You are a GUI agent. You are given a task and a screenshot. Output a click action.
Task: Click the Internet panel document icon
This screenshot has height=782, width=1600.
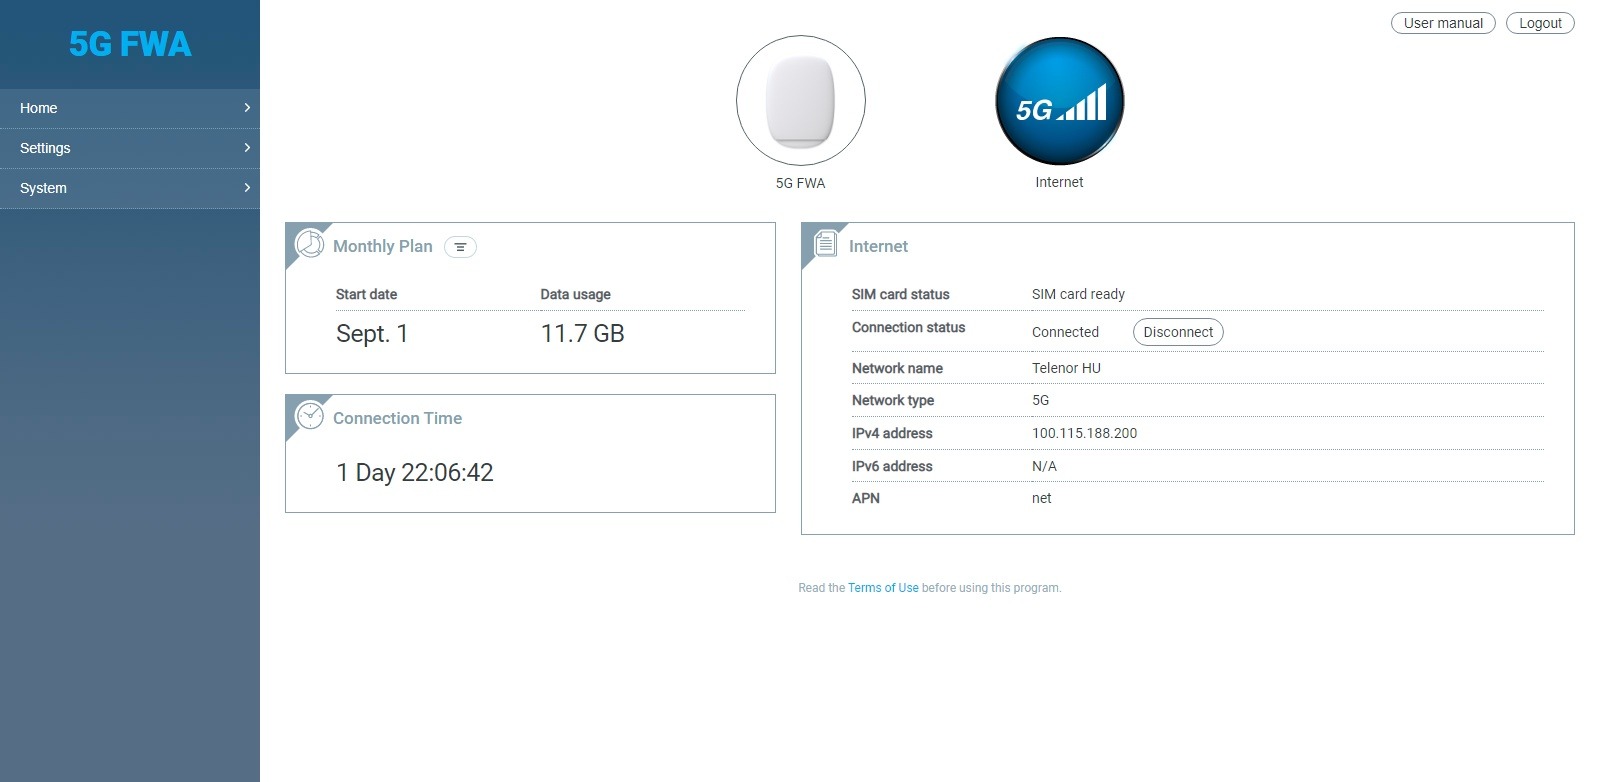pos(826,243)
